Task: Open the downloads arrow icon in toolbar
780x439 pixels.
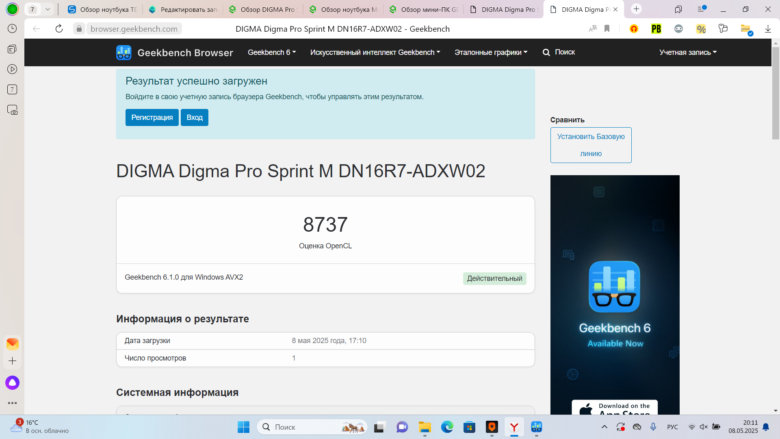Action: point(768,29)
